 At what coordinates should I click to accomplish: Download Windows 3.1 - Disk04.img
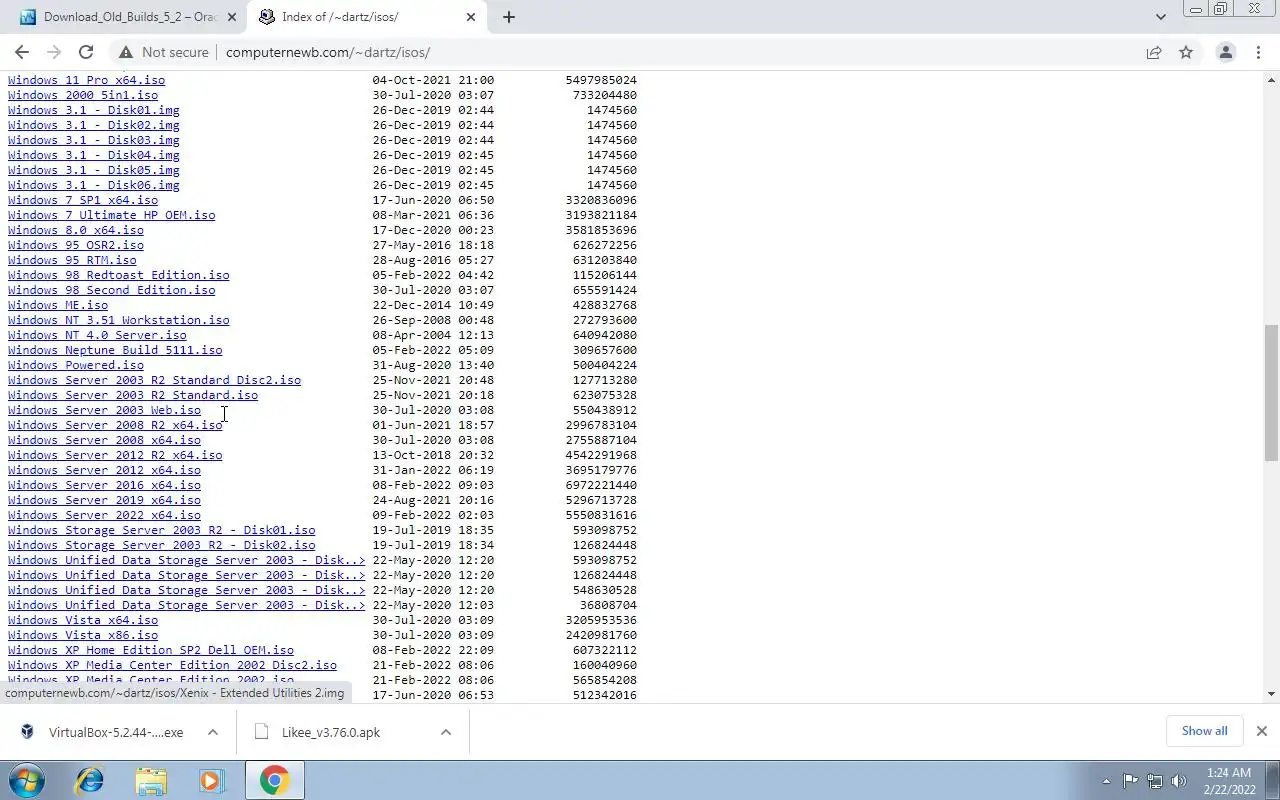click(94, 155)
